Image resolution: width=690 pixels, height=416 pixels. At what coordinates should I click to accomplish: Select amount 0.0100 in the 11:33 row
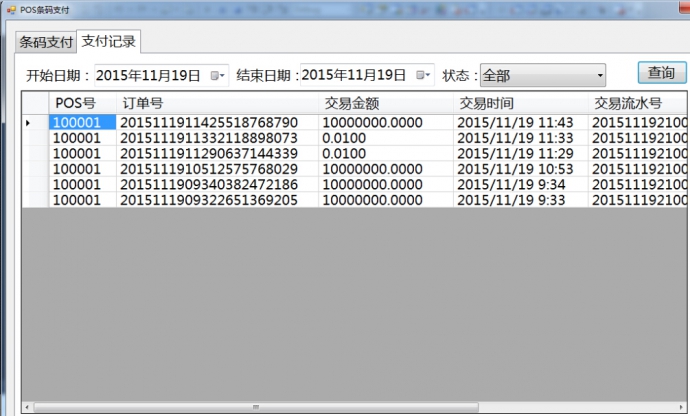[344, 138]
